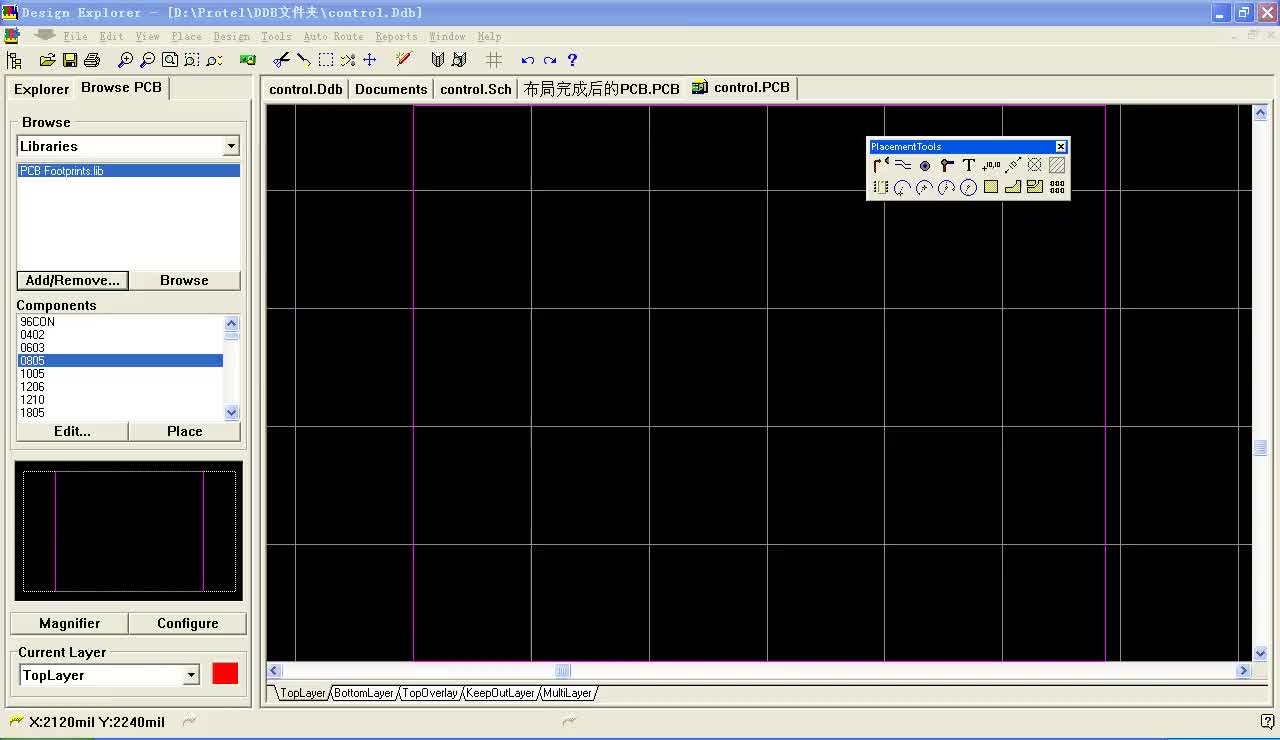Open the Documents tab
1280x740 pixels.
(391, 89)
